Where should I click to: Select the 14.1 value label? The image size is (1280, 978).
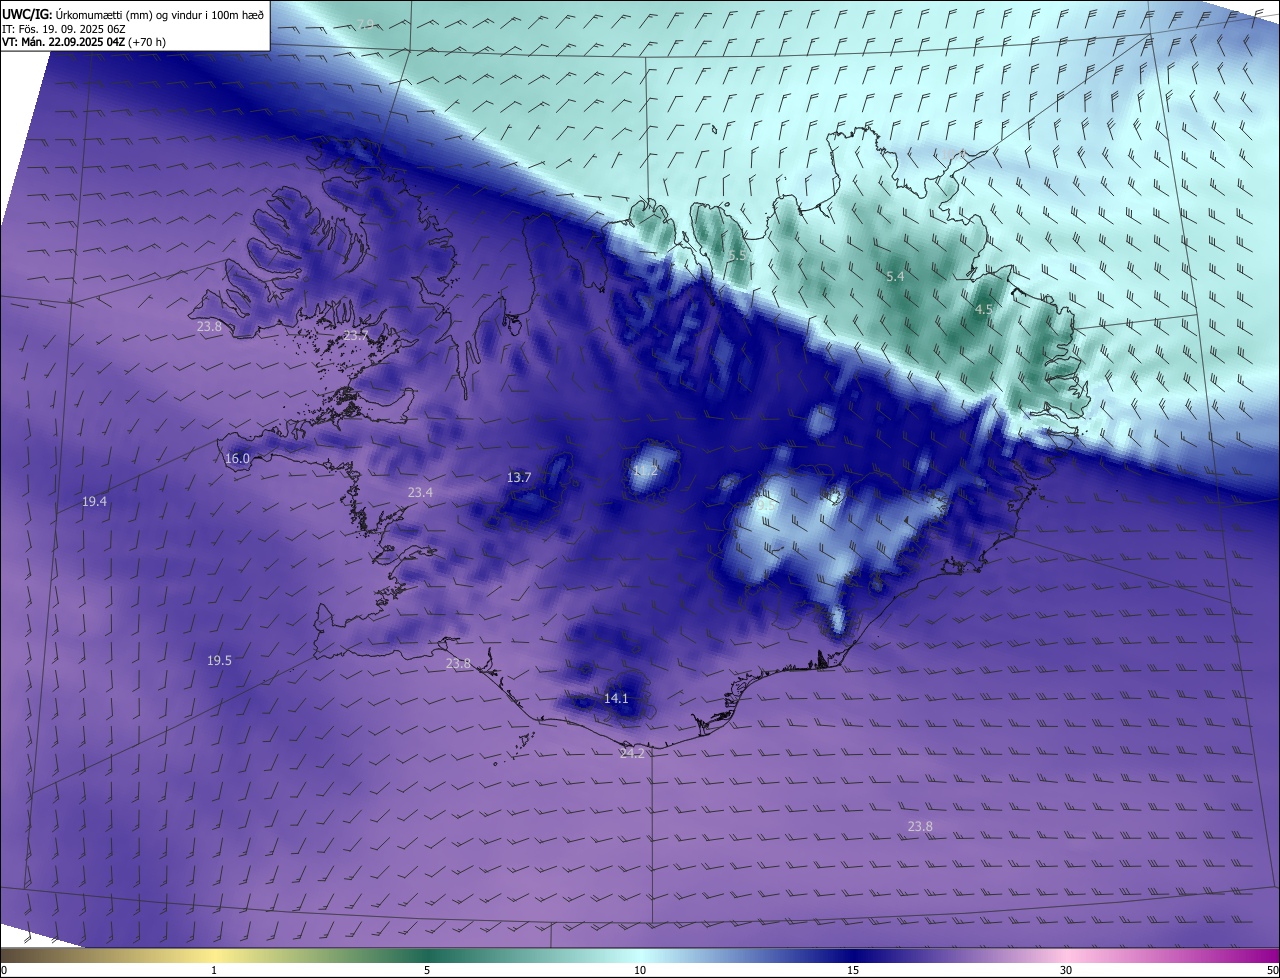616,698
